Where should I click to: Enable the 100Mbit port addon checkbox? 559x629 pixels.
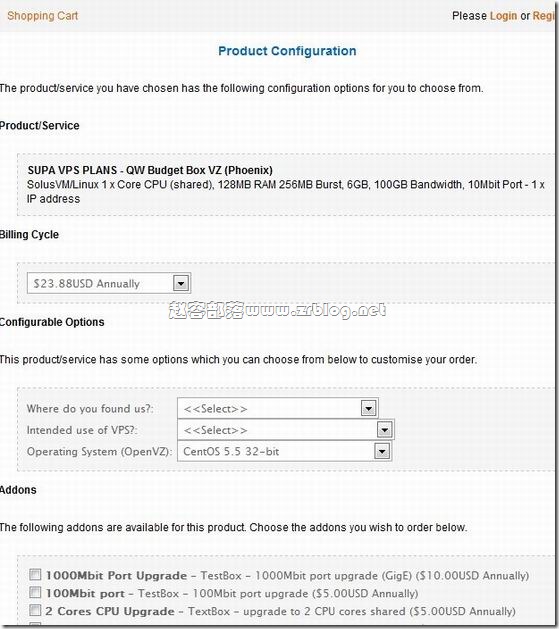(35, 592)
